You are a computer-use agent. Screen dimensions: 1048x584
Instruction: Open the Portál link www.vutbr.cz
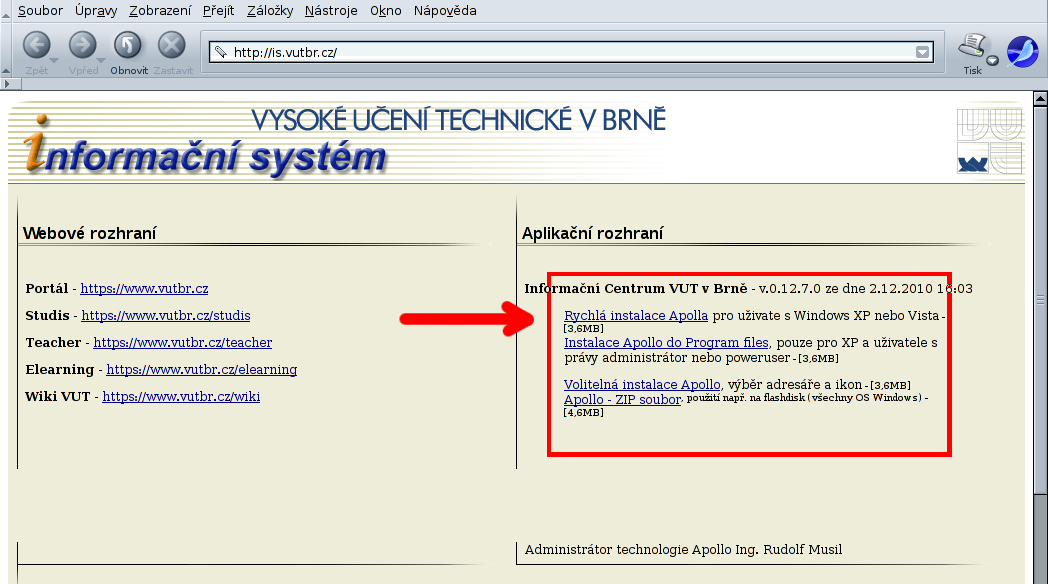click(144, 289)
